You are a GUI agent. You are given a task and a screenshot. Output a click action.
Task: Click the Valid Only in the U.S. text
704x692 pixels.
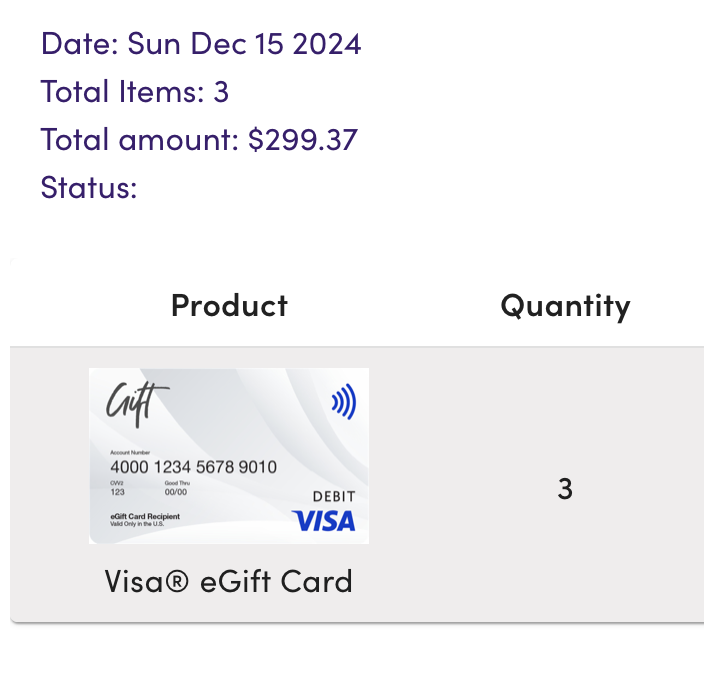[x=137, y=524]
